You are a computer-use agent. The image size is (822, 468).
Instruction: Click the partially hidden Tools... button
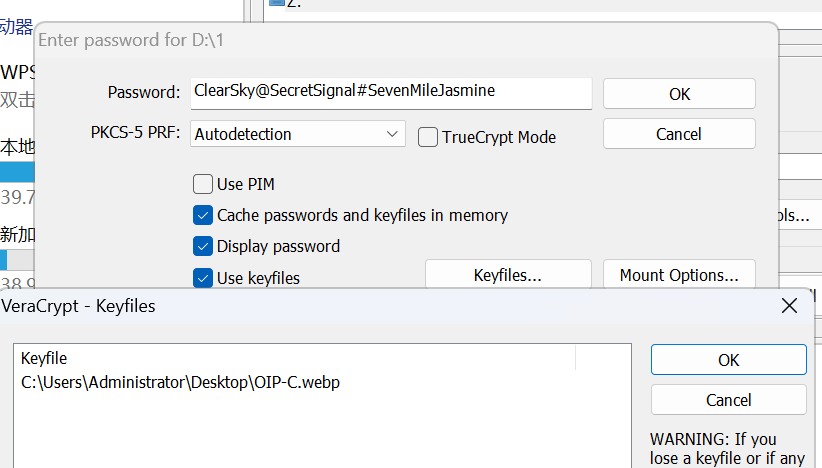794,215
